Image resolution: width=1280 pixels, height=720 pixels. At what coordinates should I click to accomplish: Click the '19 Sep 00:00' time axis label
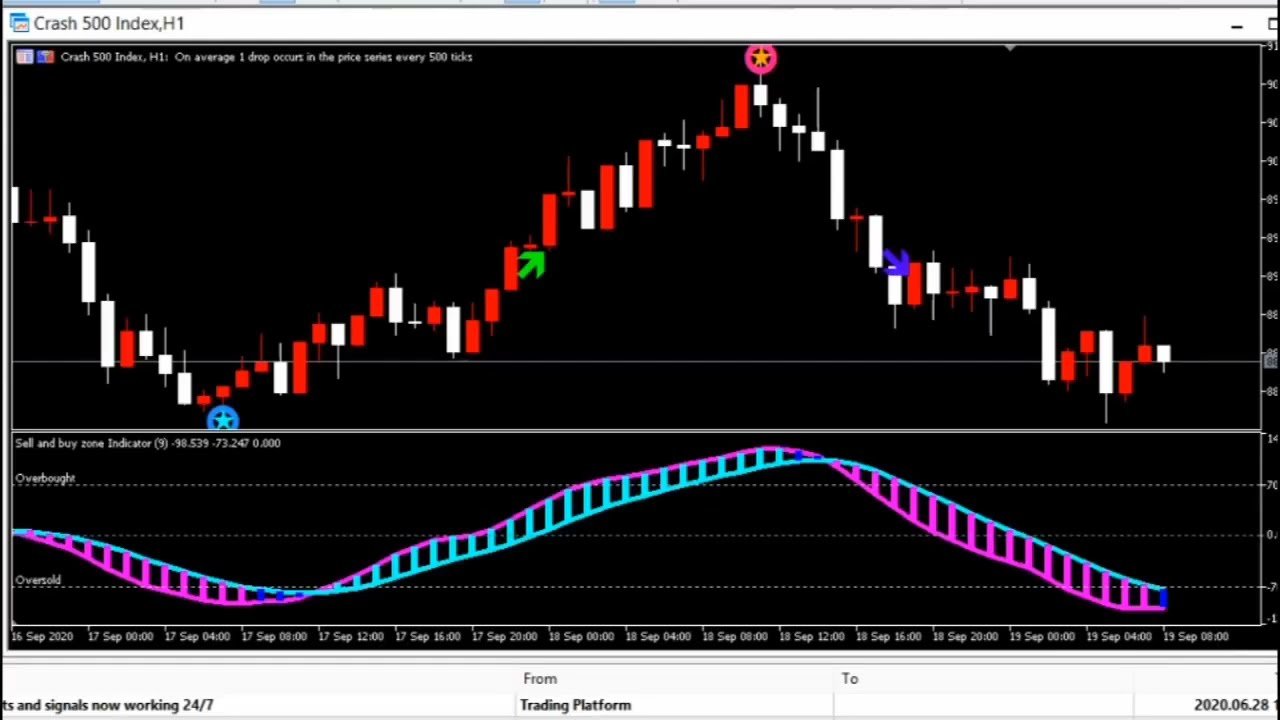1043,636
